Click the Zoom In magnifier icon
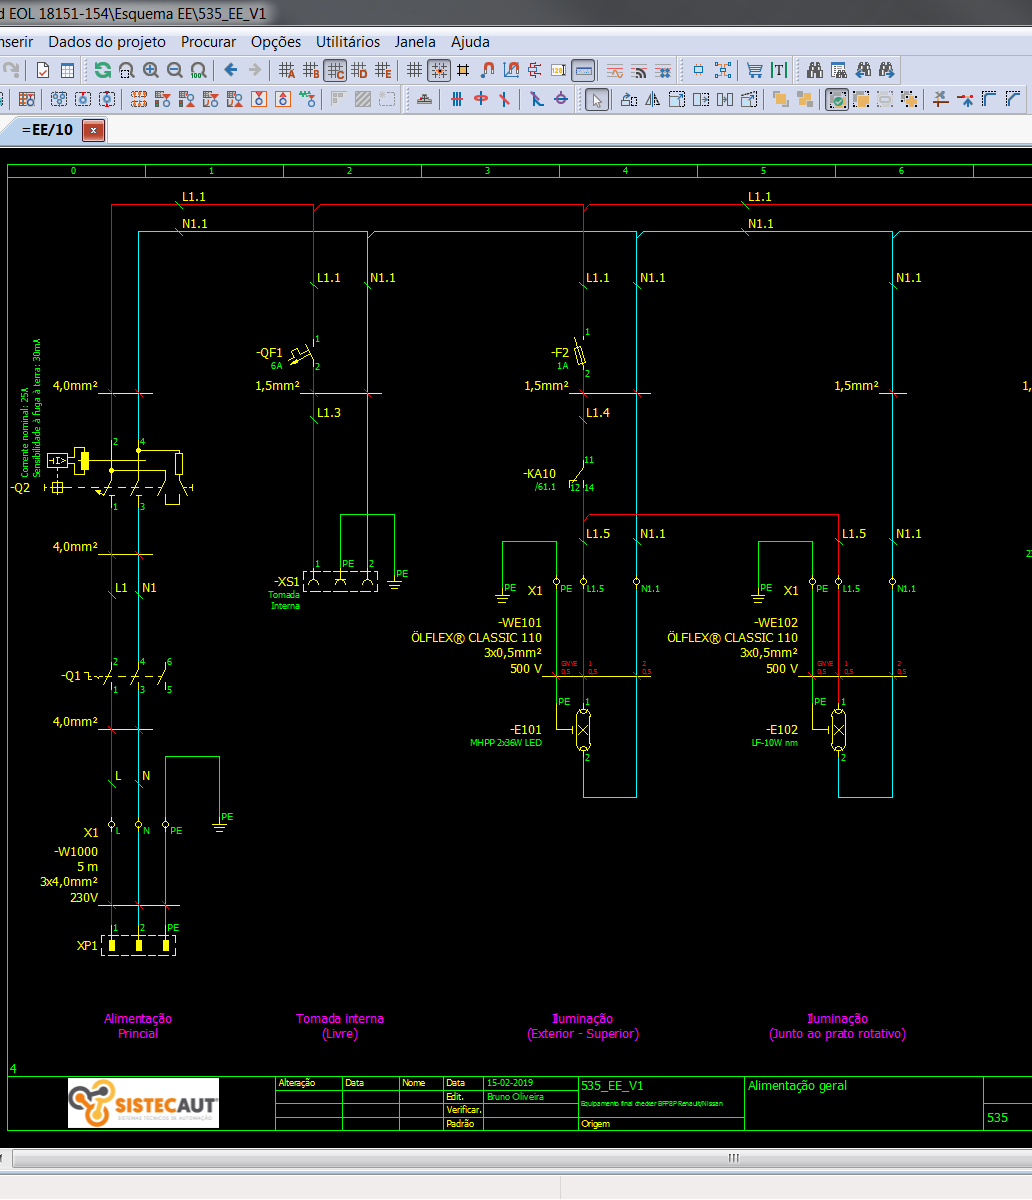This screenshot has width=1032, height=1200. pos(151,70)
